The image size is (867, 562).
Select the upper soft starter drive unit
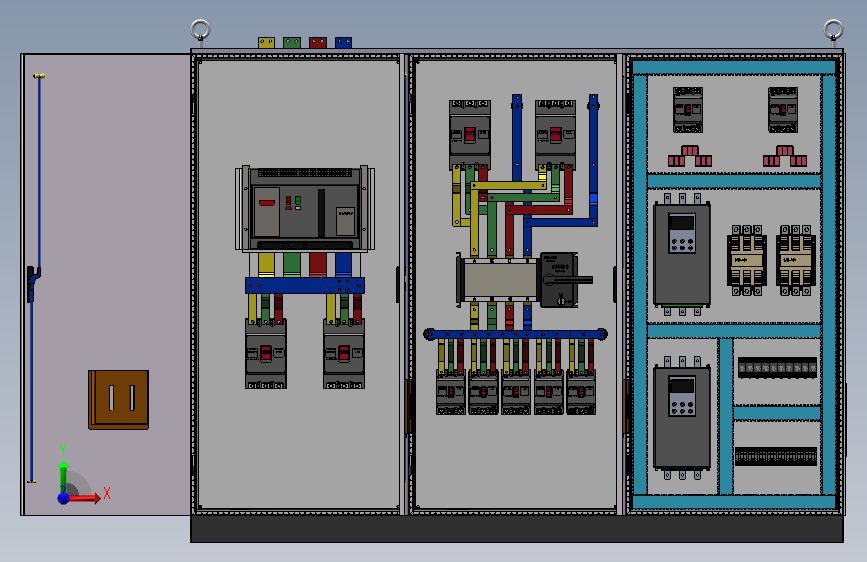(682, 254)
